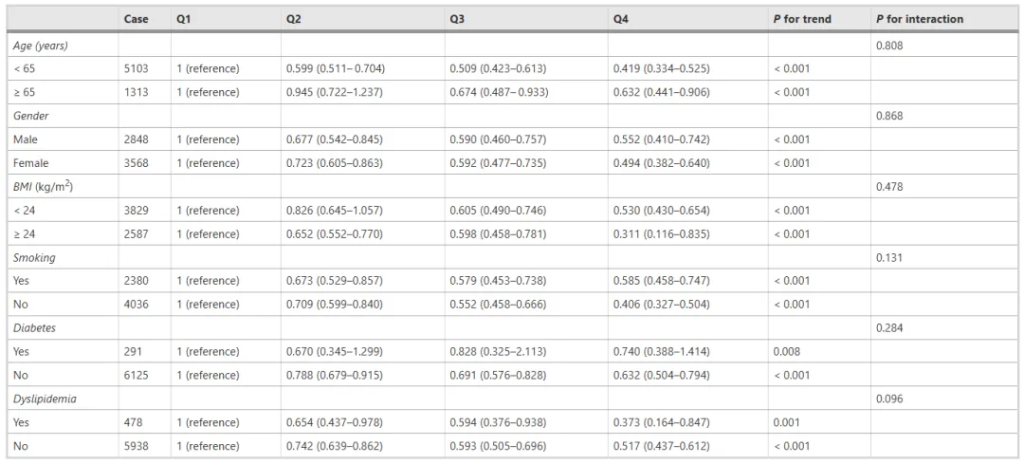Viewport: 1024px width, 464px height.
Task: Click the case count 291
Action: (x=133, y=352)
